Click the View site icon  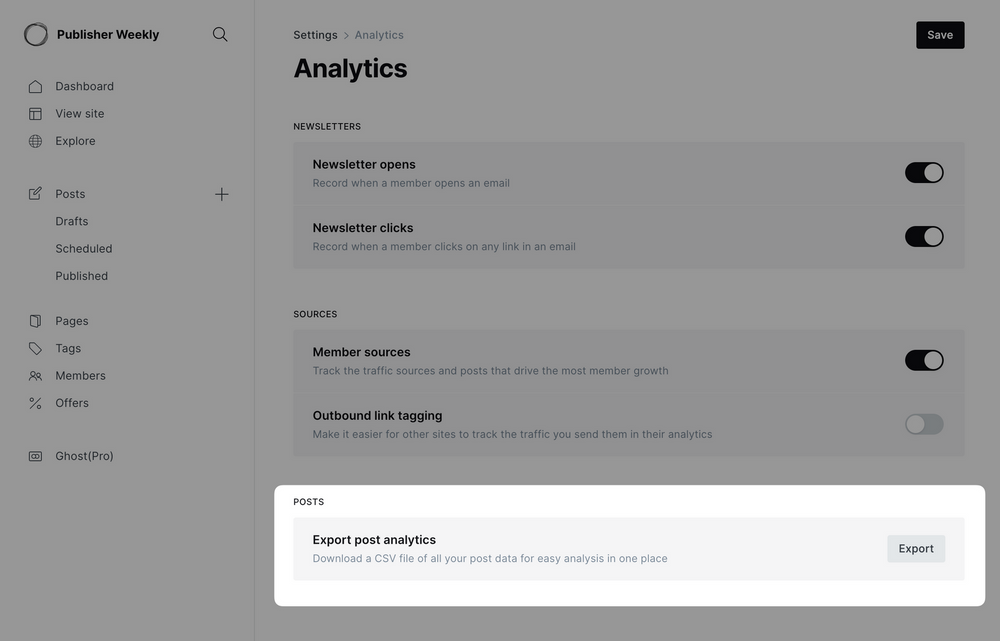click(35, 113)
